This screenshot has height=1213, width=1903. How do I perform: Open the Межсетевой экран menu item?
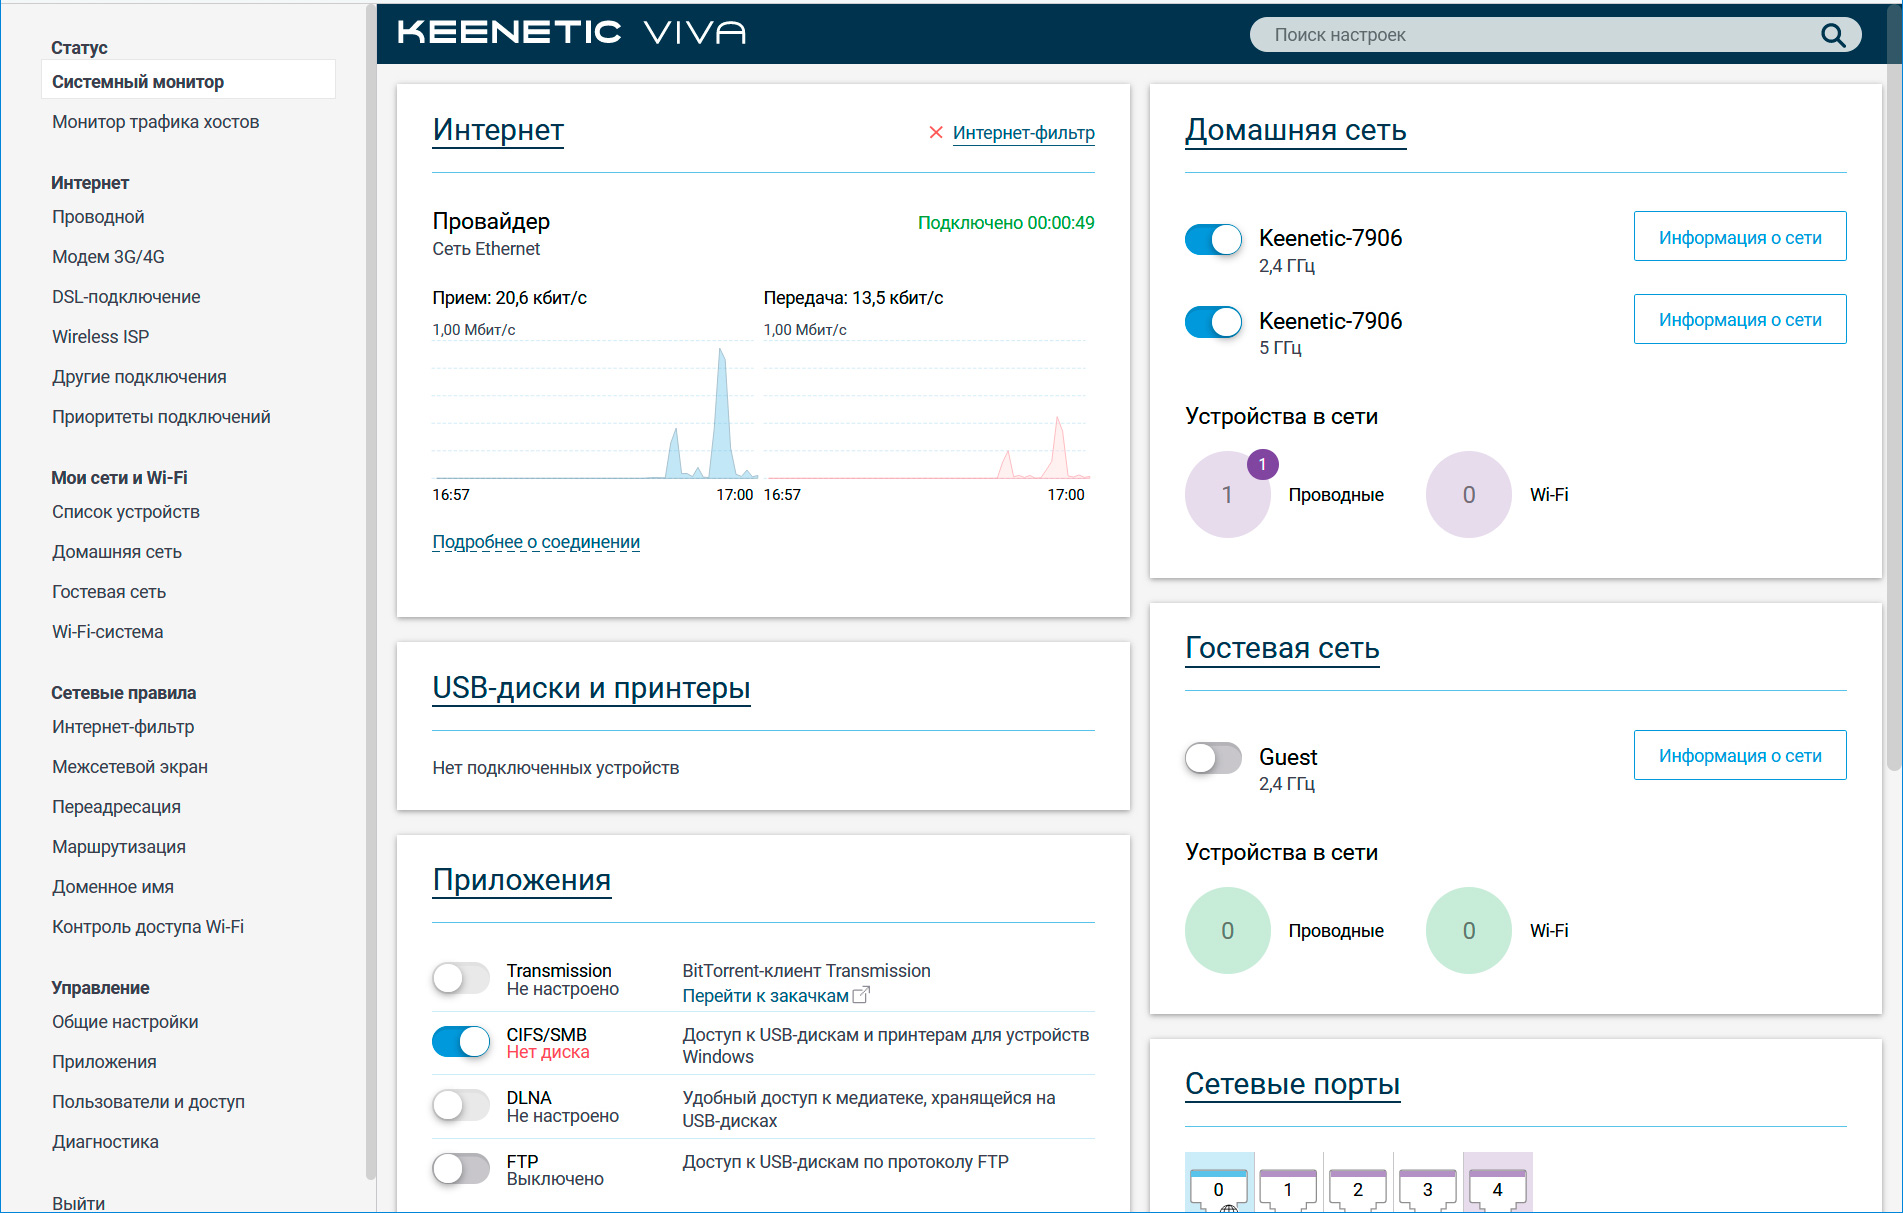(x=130, y=767)
